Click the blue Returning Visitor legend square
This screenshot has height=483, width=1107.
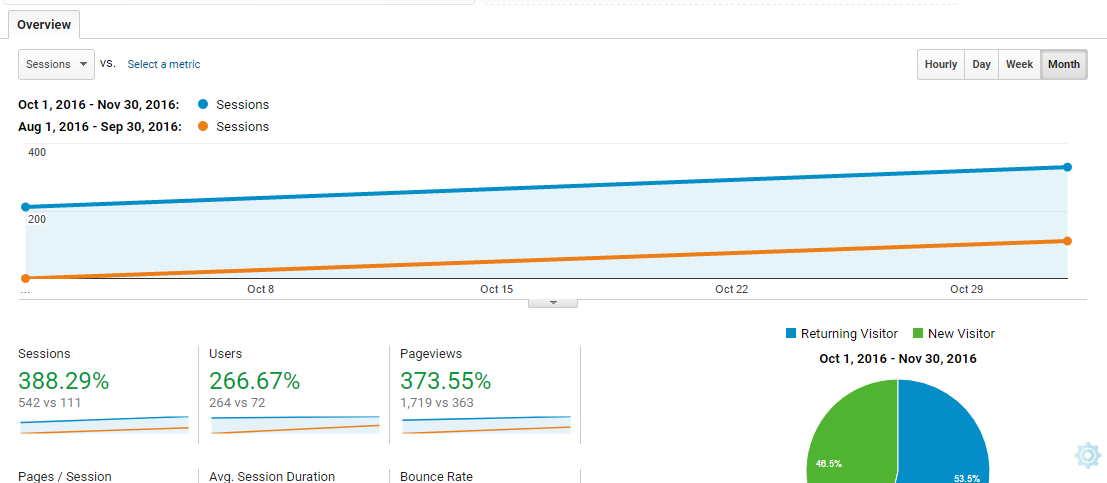tap(791, 333)
